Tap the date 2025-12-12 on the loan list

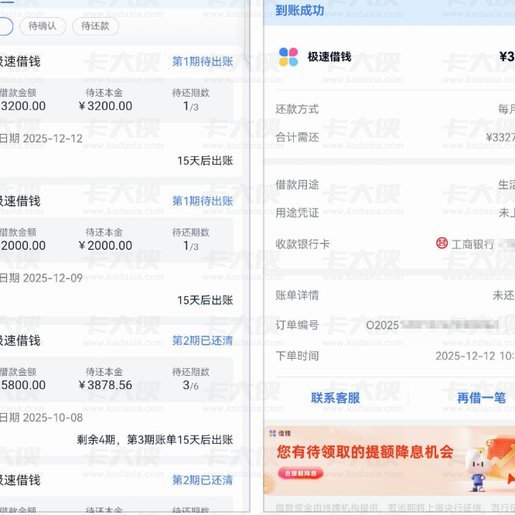(x=53, y=138)
